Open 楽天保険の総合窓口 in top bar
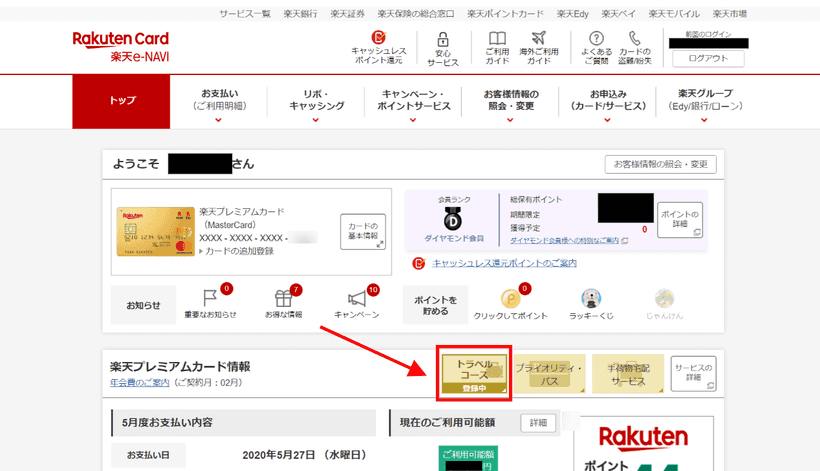The width and height of the screenshot is (820, 471). [x=416, y=14]
